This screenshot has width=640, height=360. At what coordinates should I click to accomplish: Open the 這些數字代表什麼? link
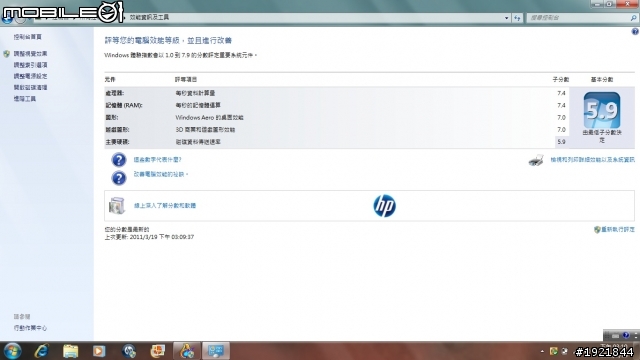pyautogui.click(x=158, y=160)
